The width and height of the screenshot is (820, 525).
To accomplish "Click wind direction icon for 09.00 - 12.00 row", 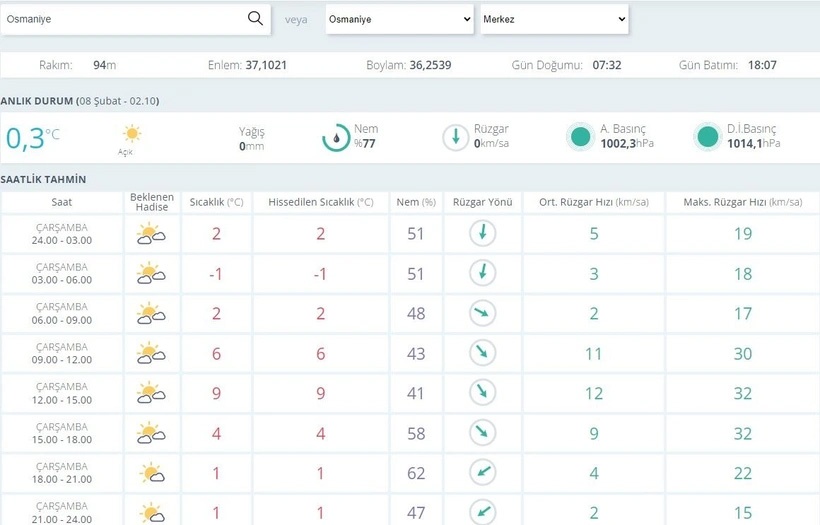I will [x=483, y=353].
